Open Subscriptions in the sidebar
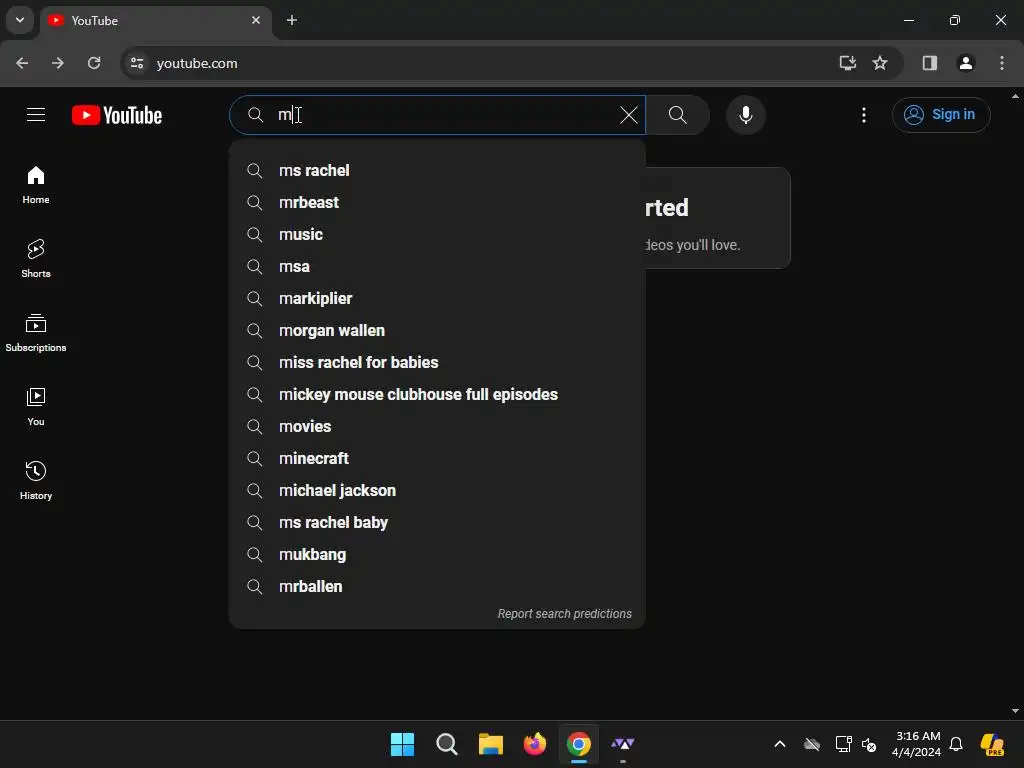The image size is (1024, 768). point(36,332)
